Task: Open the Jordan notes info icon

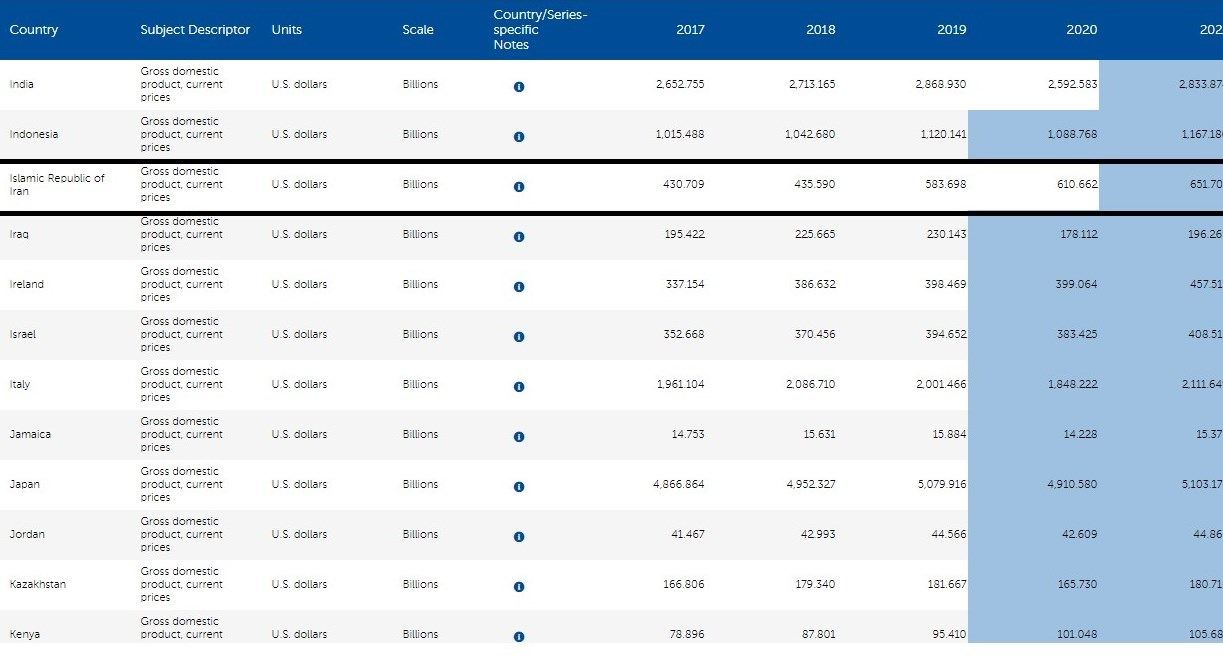Action: 518,537
